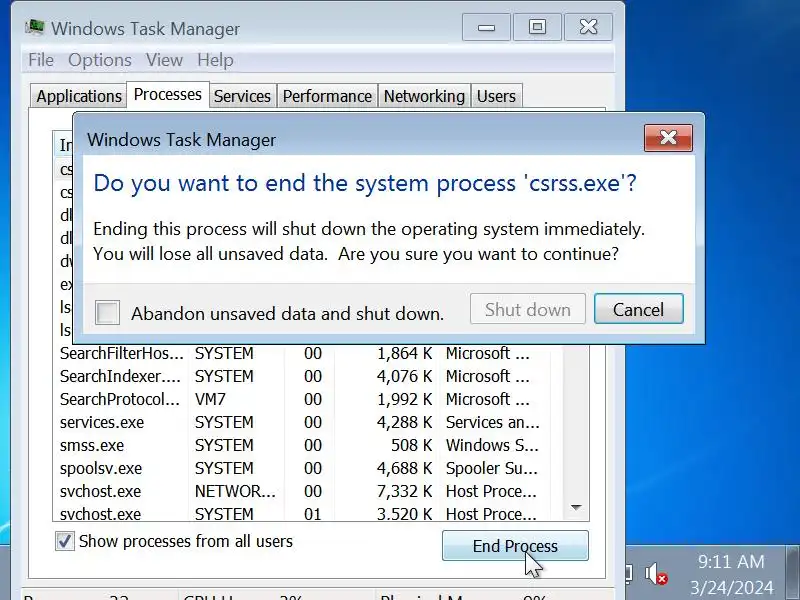
Task: Click the End Process button
Action: [515, 545]
